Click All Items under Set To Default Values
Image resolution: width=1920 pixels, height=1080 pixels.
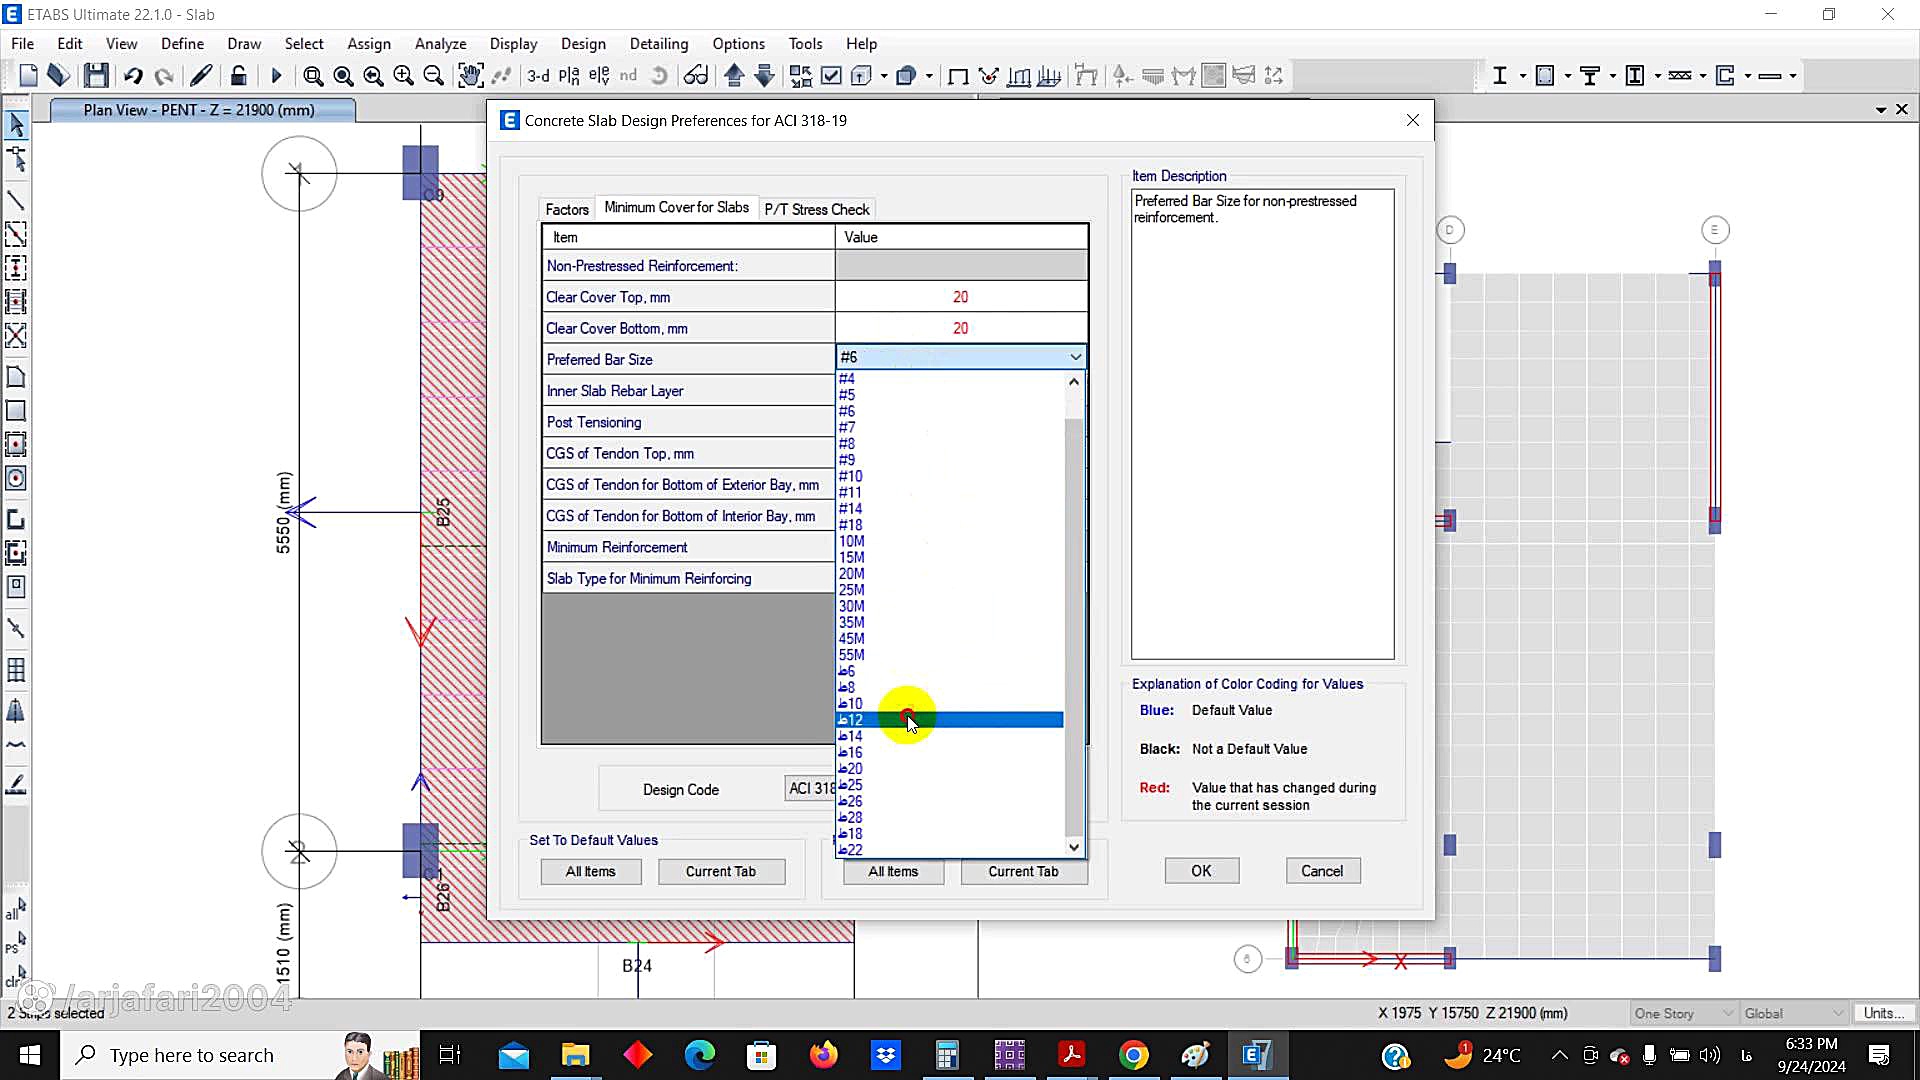point(591,872)
